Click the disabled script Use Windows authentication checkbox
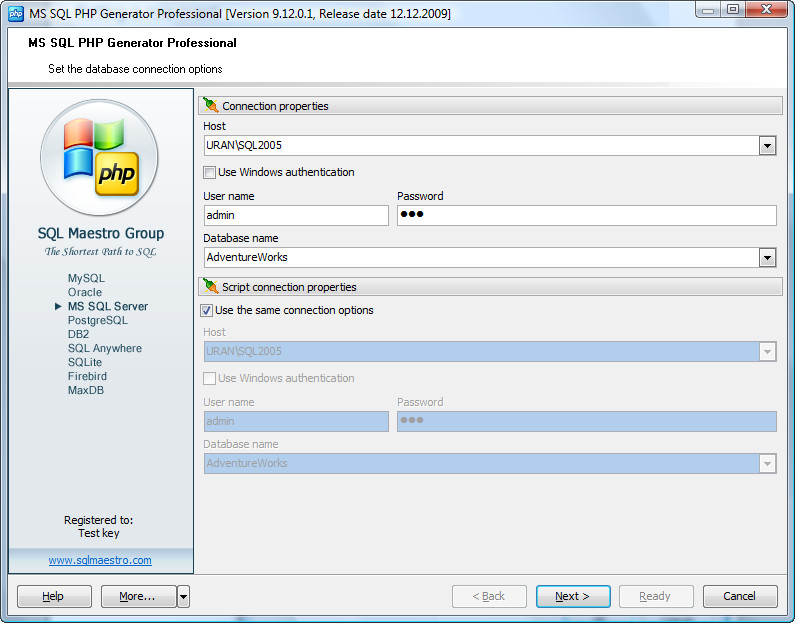This screenshot has height=626, width=796. pos(209,379)
